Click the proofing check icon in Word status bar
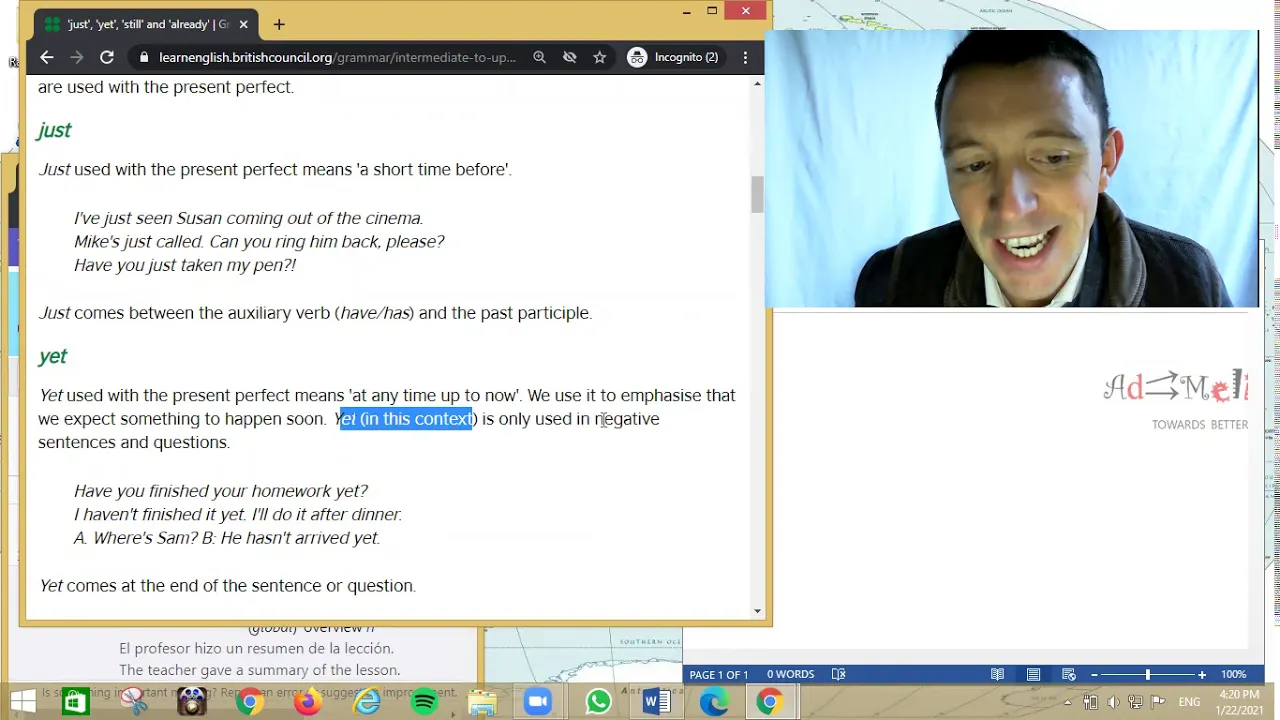Image resolution: width=1280 pixels, height=720 pixels. coord(839,674)
